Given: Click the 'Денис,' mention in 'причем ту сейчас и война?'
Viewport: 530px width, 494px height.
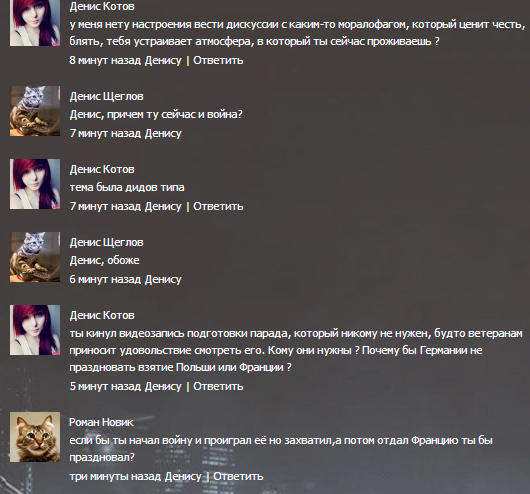Looking at the screenshot, I should tap(87, 115).
